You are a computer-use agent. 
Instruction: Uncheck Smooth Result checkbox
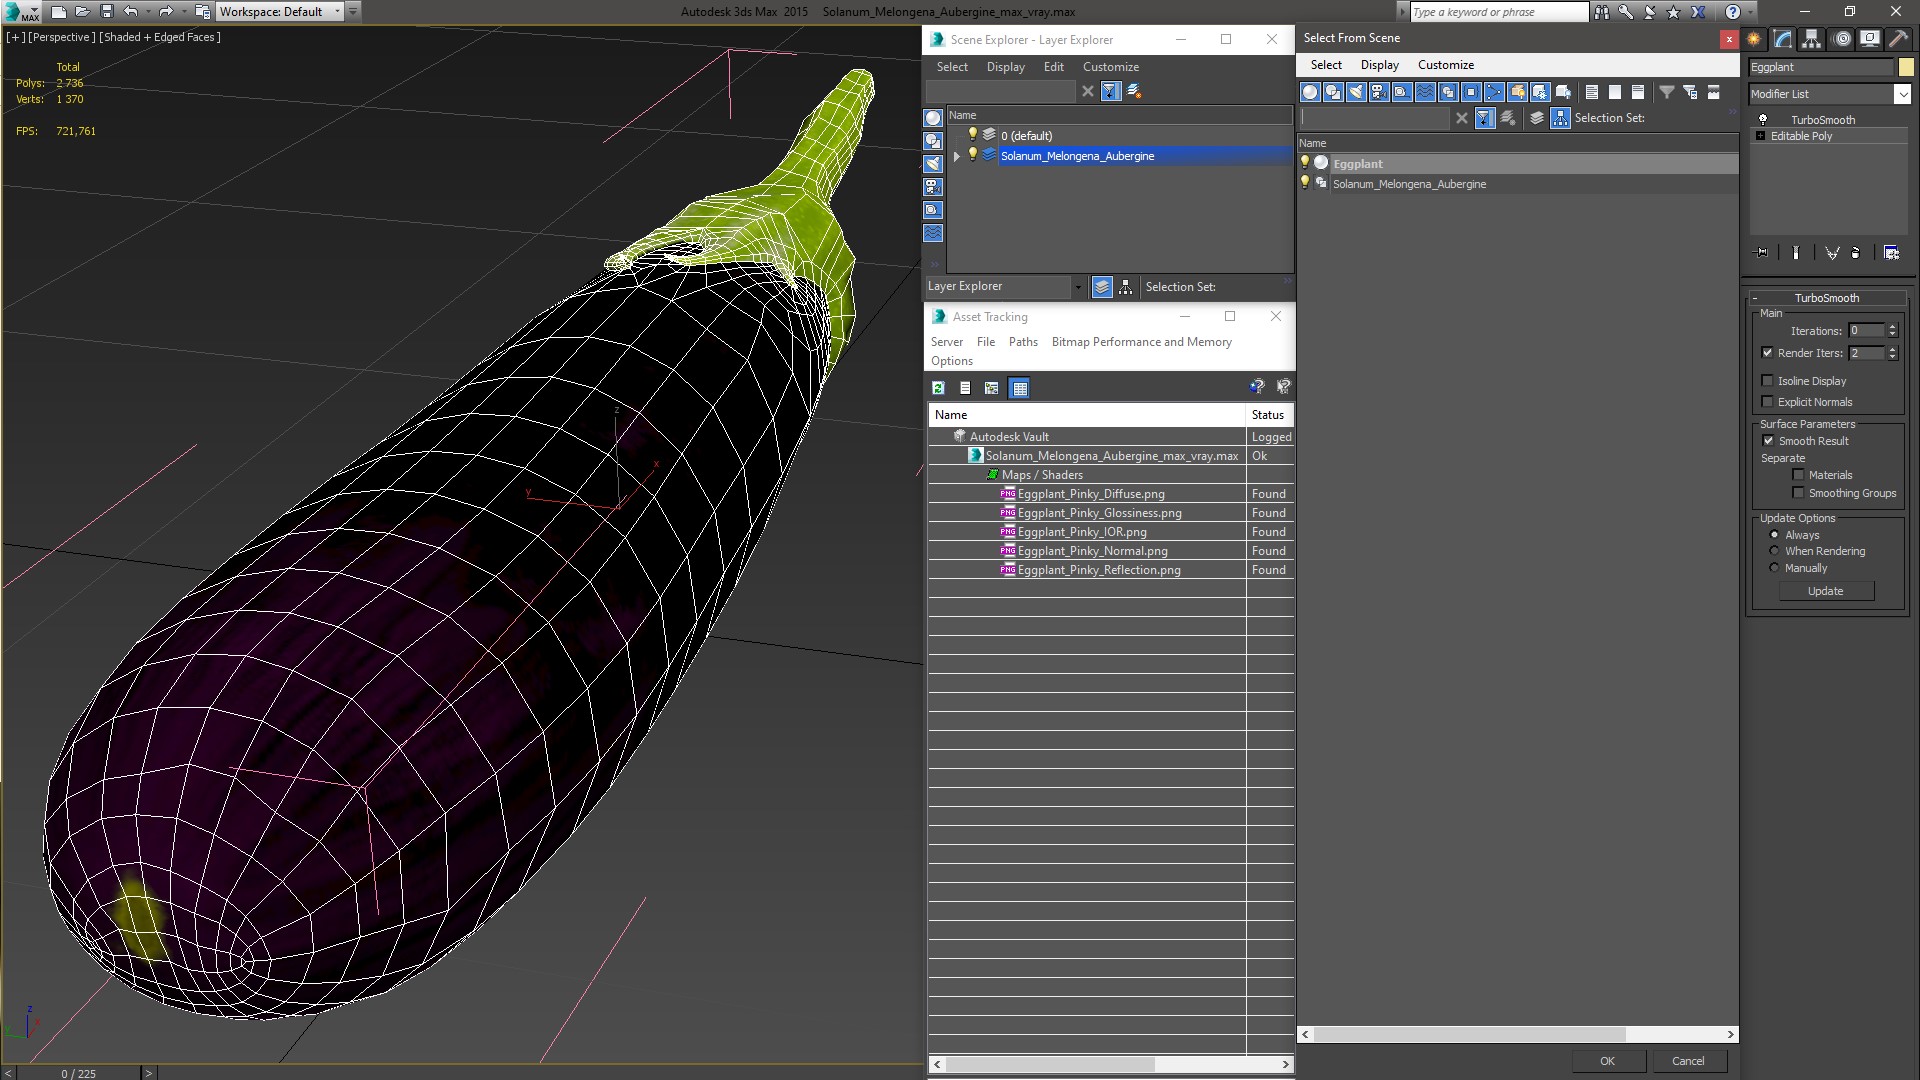point(1768,441)
